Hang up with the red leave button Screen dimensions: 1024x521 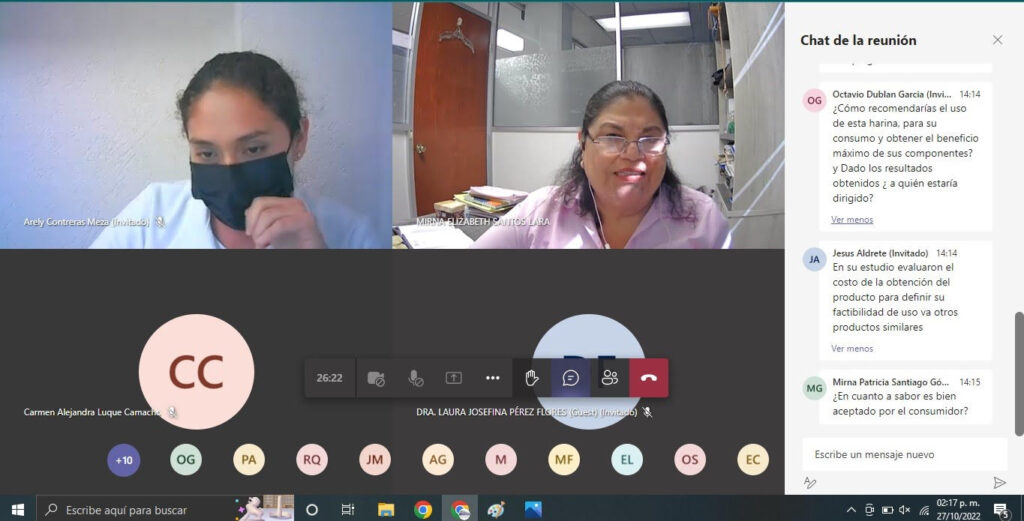click(x=649, y=378)
